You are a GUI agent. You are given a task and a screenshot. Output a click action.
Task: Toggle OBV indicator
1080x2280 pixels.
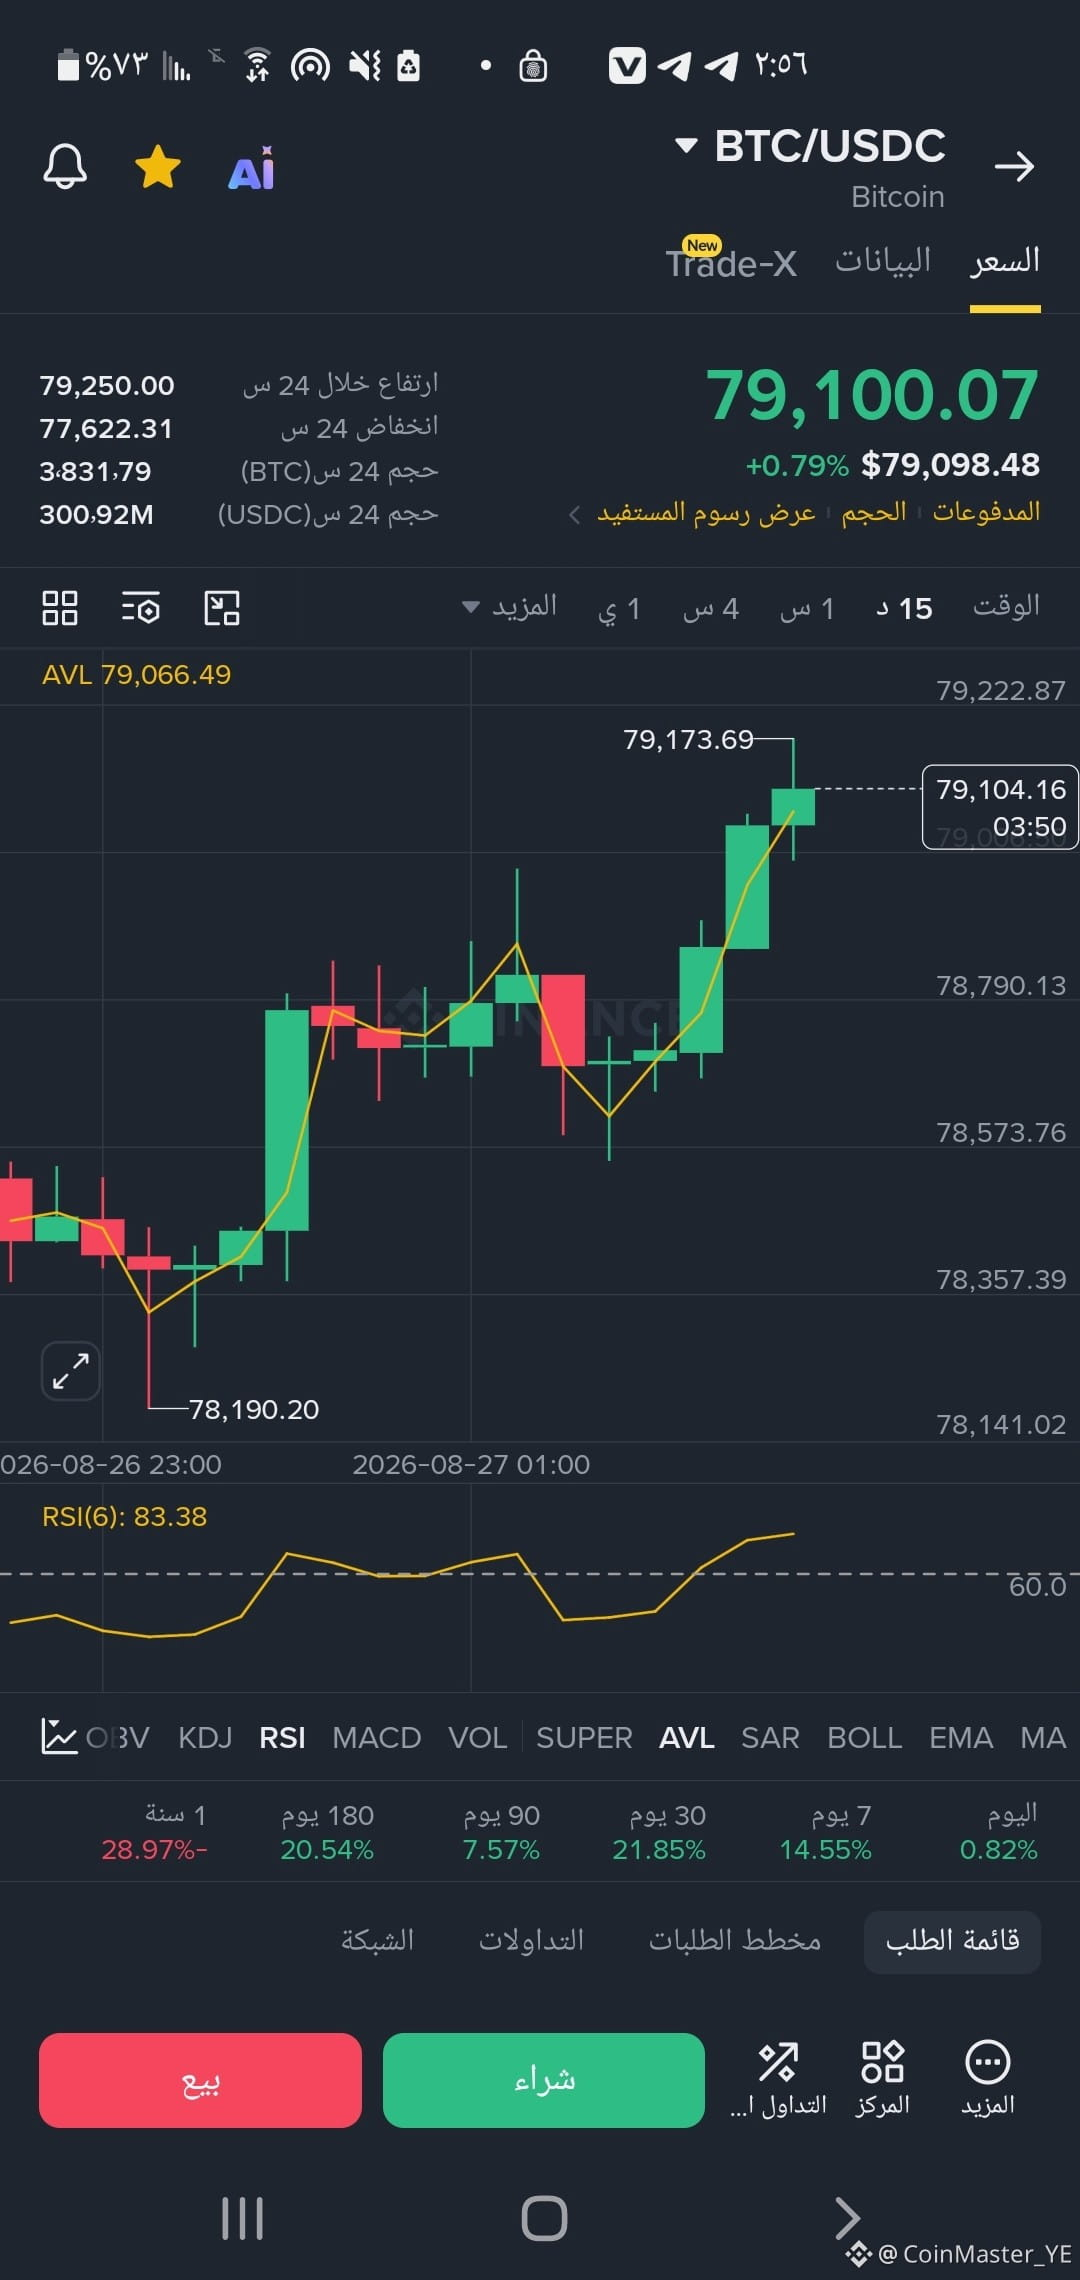118,1738
